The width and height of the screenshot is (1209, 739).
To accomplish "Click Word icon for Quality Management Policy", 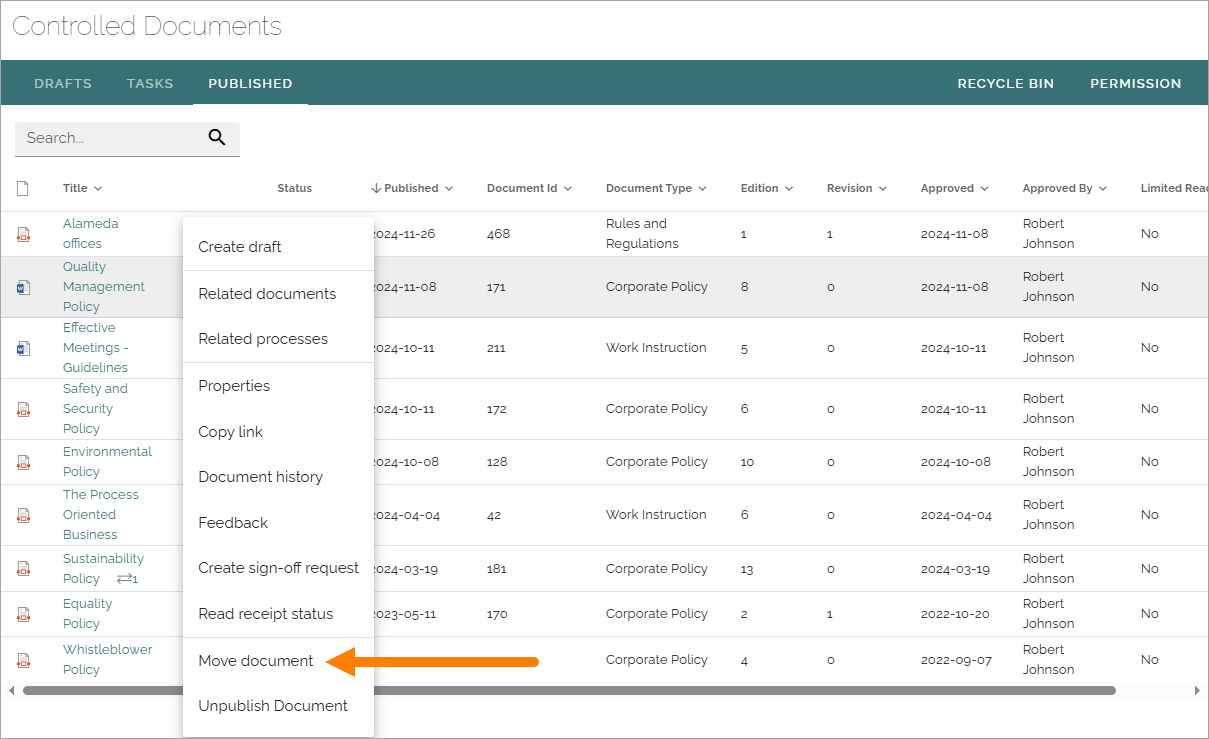I will tap(23, 287).
